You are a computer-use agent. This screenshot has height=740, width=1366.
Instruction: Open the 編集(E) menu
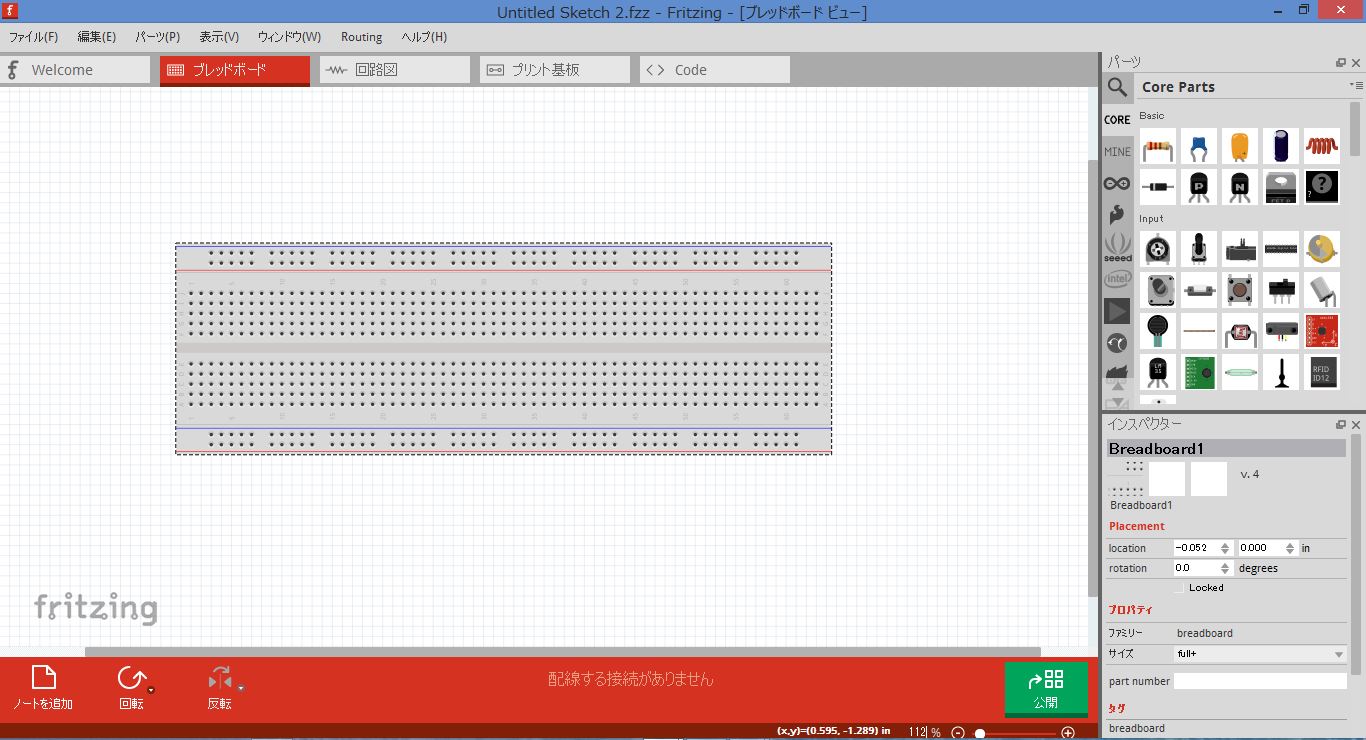point(97,37)
